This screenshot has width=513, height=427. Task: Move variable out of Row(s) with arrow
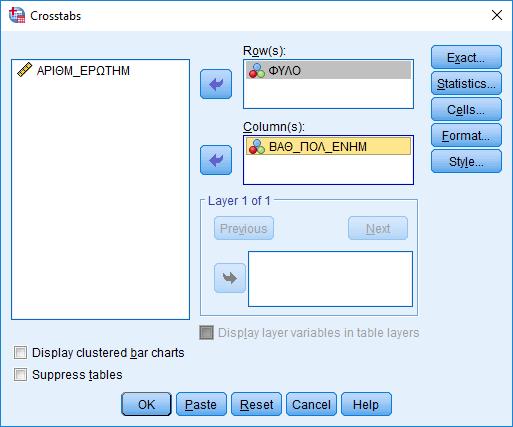(x=216, y=84)
